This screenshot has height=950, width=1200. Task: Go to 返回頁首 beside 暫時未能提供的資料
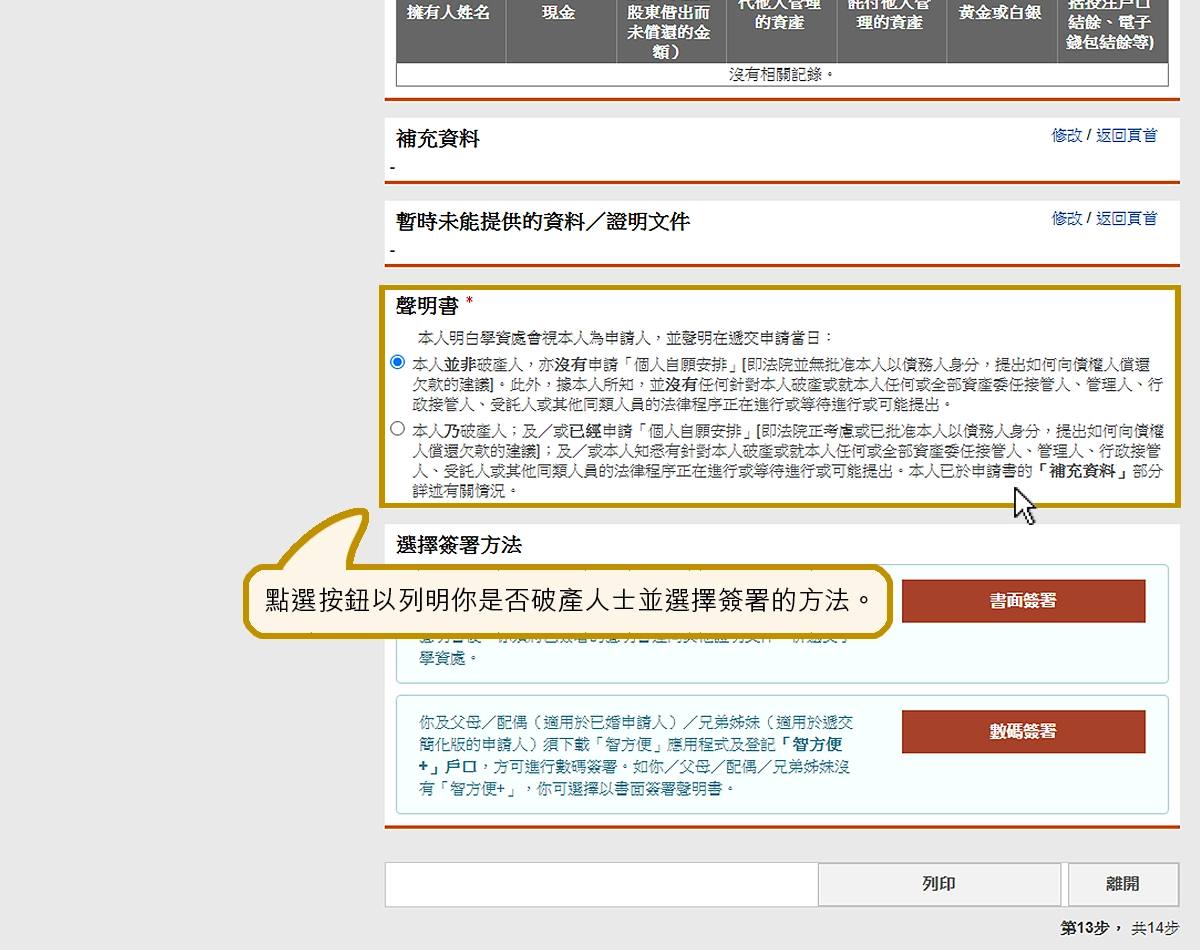point(1126,218)
